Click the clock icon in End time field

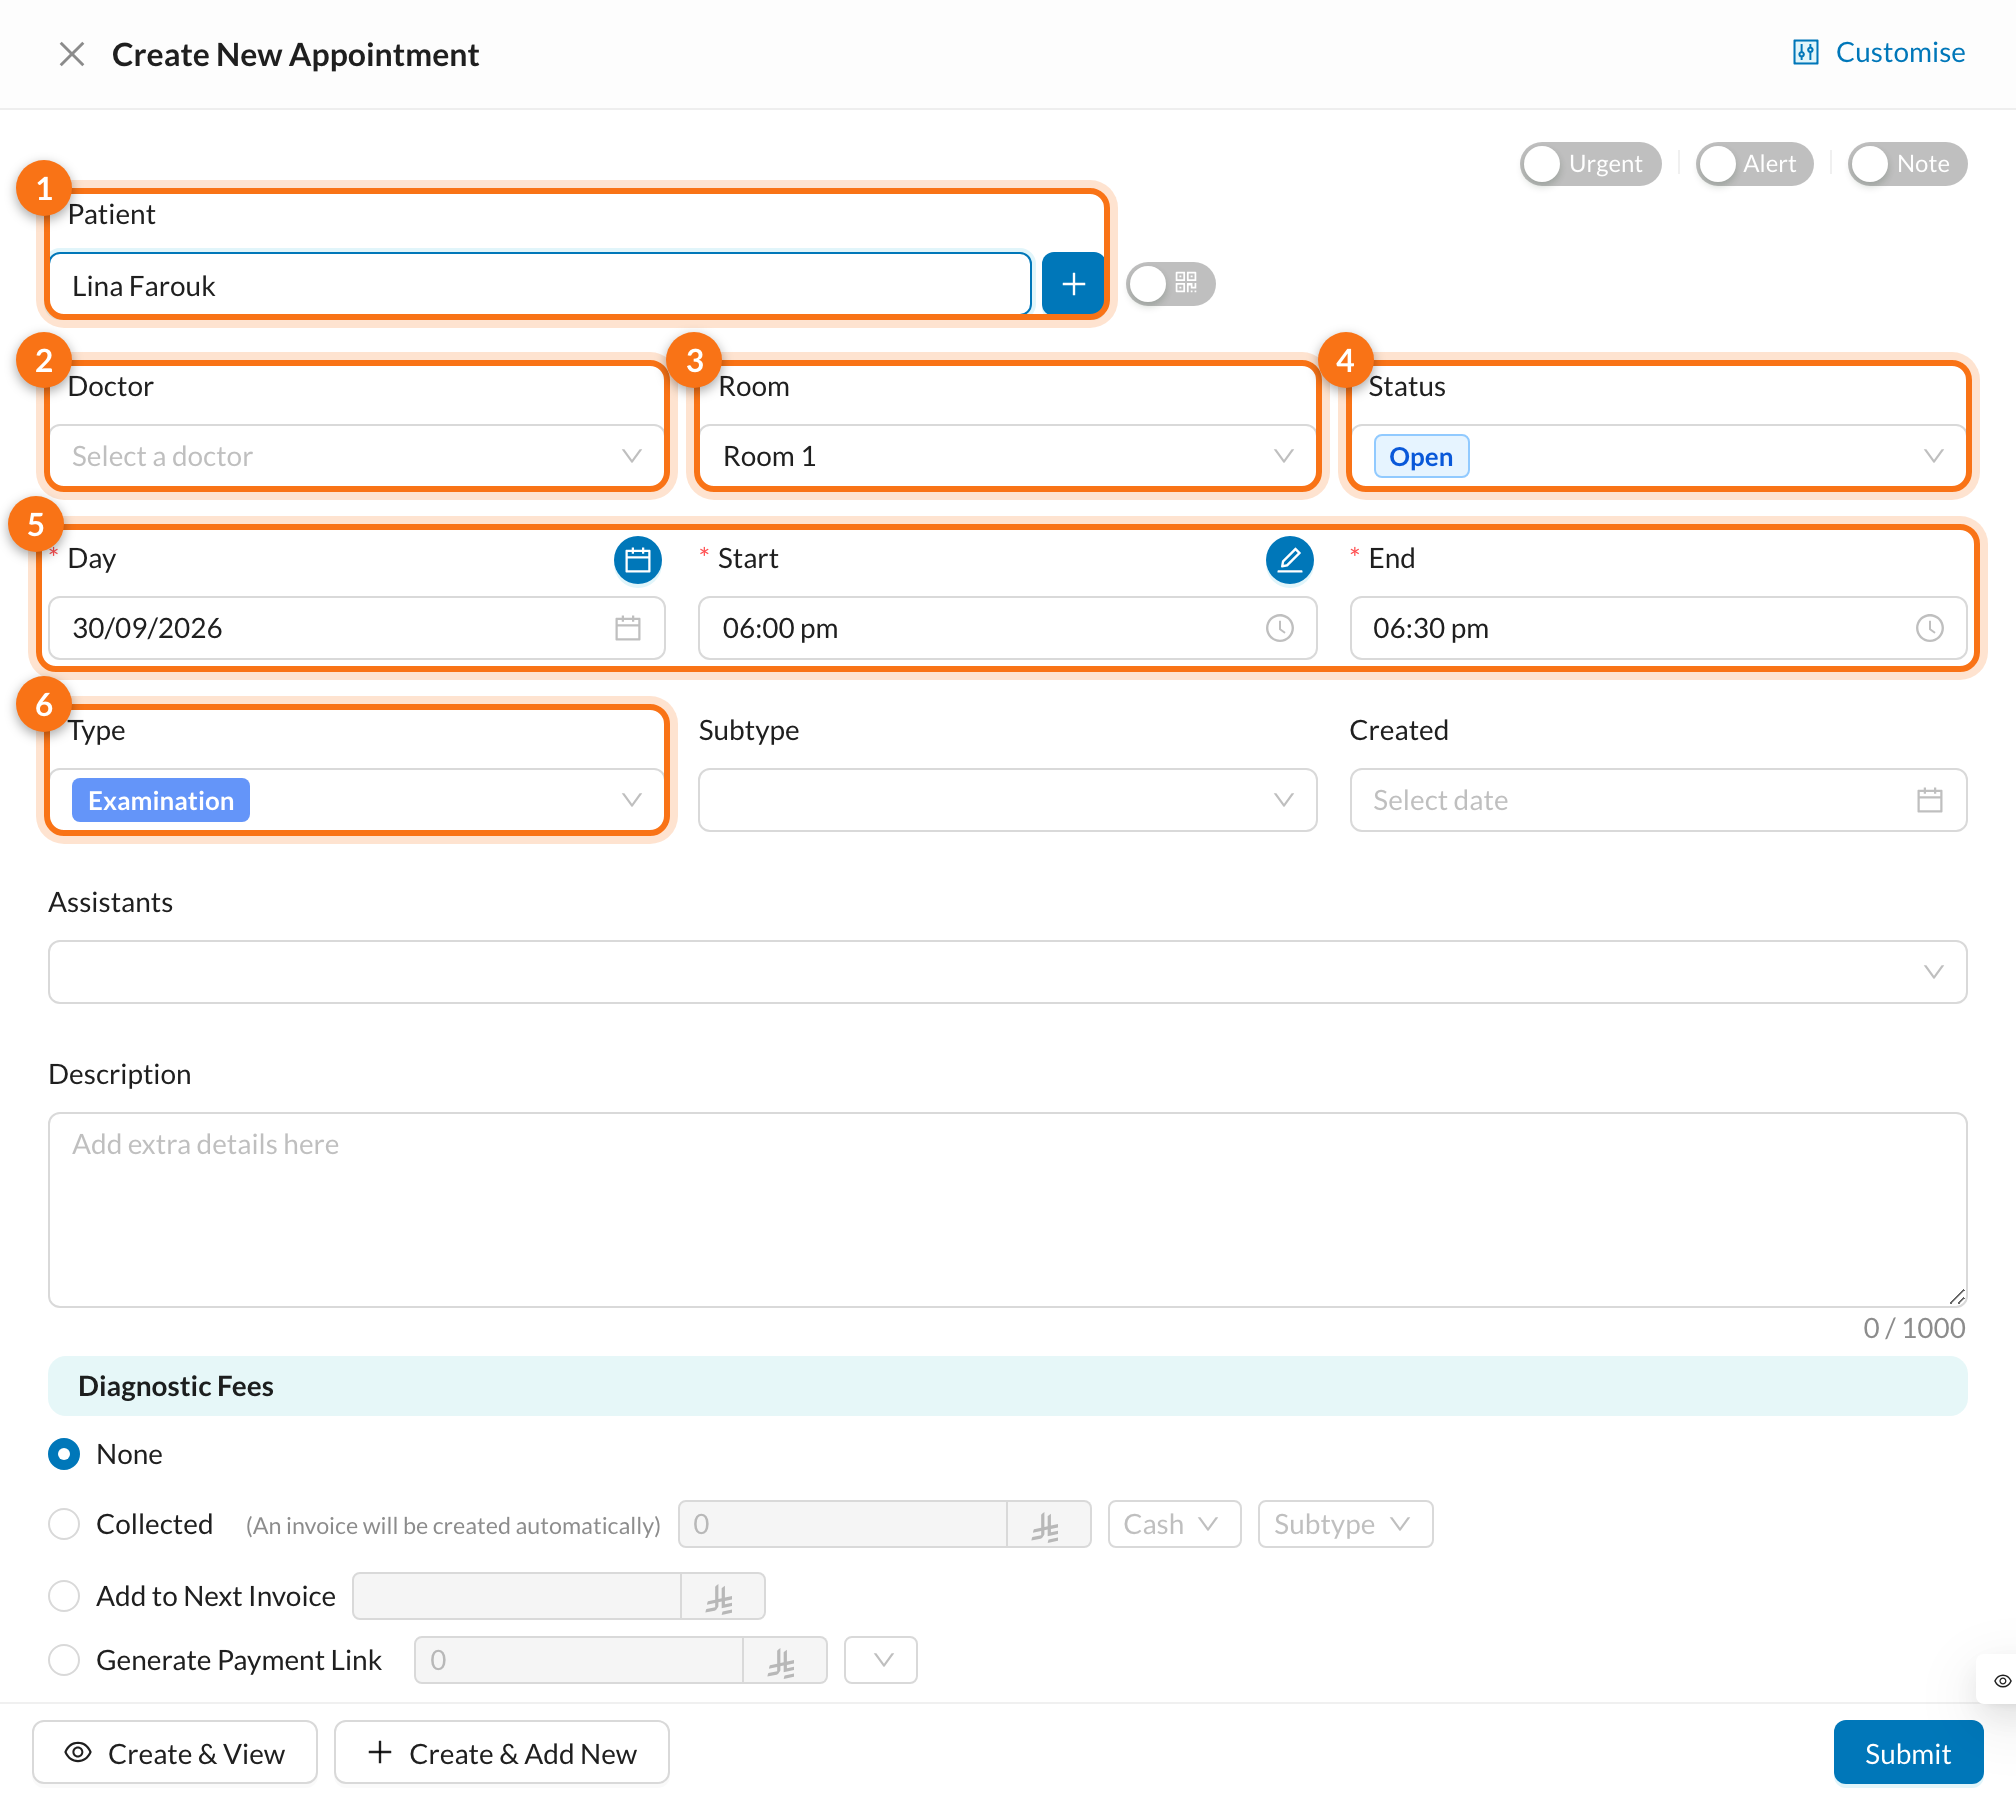click(1930, 628)
